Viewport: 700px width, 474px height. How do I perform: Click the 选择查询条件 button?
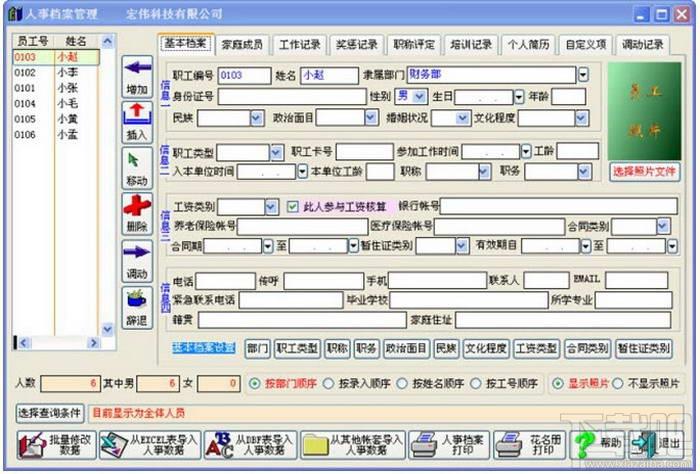(50, 412)
